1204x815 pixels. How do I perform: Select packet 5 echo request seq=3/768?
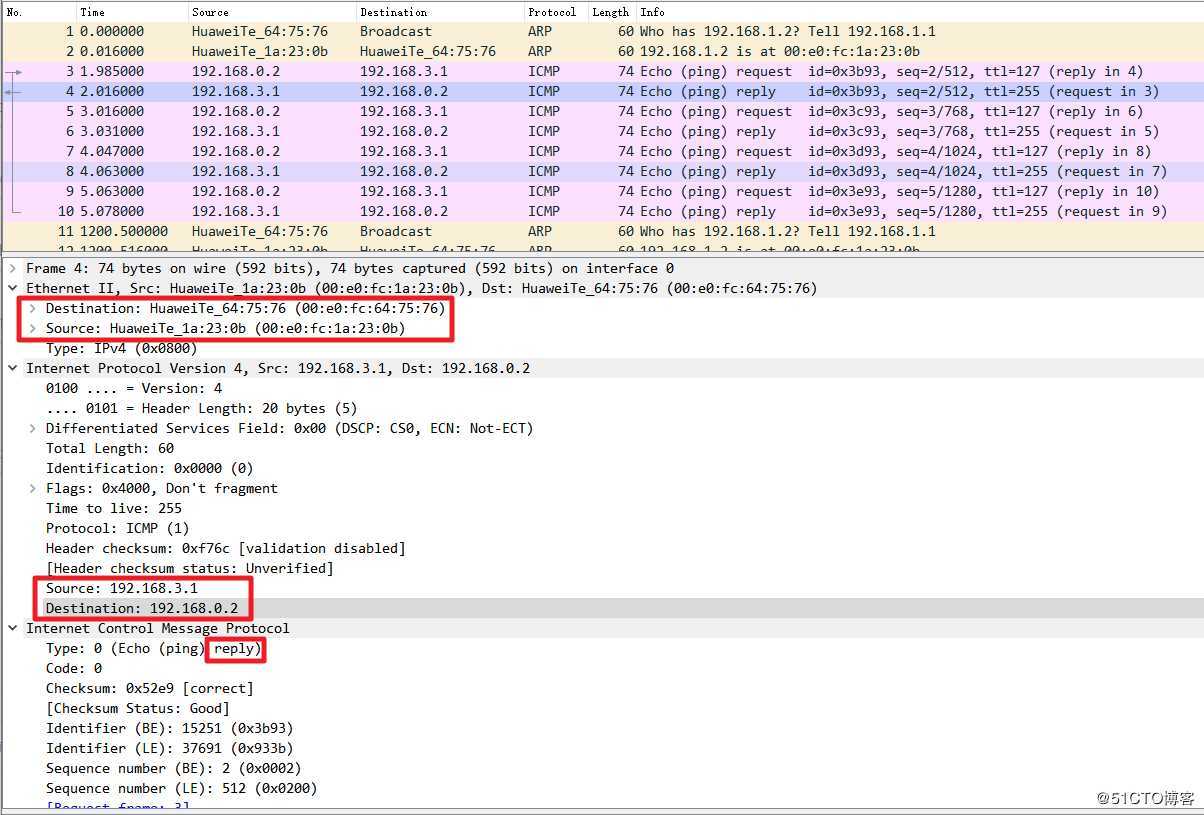click(602, 111)
